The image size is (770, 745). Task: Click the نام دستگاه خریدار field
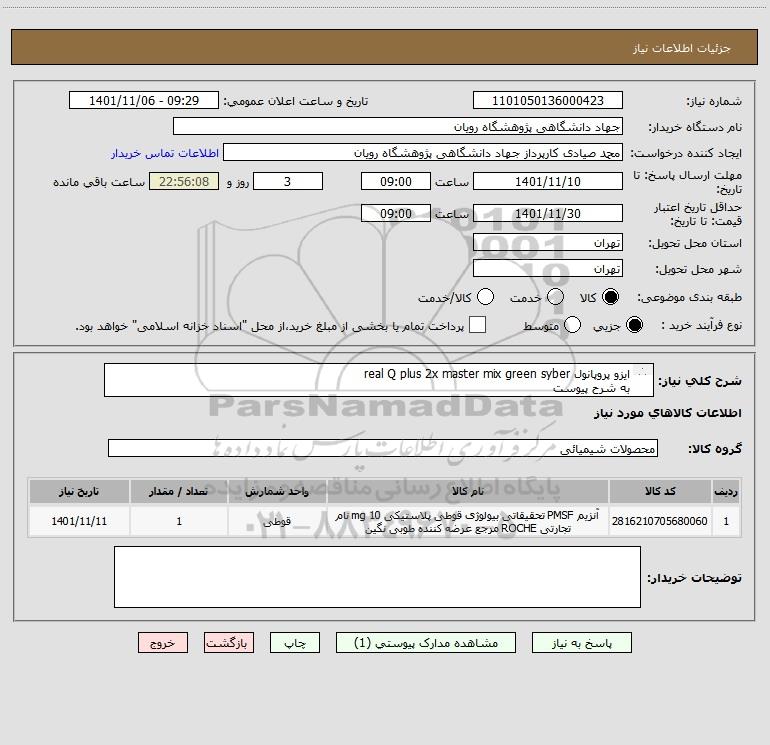(398, 127)
